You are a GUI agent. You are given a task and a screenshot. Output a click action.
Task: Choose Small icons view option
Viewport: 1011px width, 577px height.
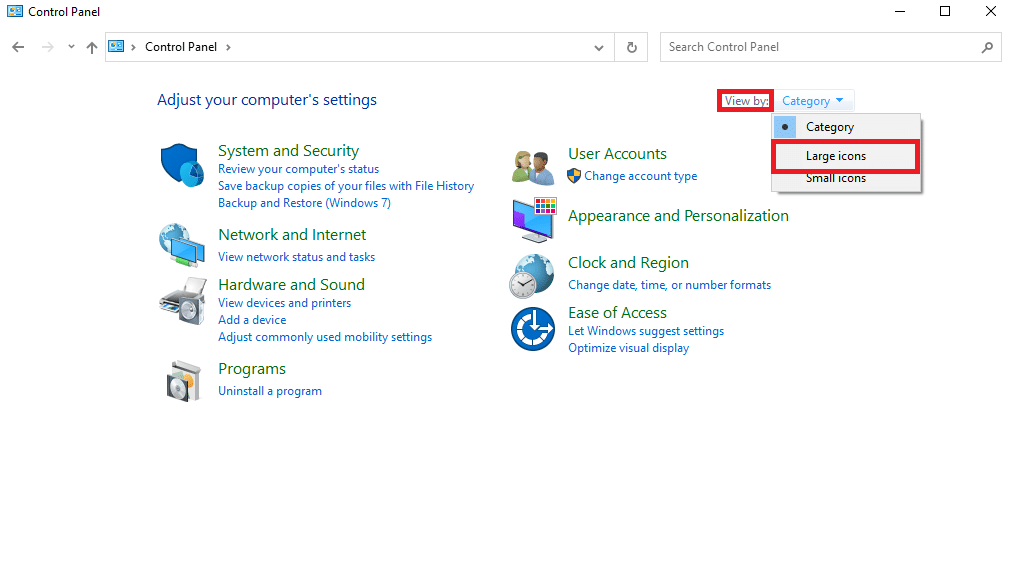(x=836, y=179)
